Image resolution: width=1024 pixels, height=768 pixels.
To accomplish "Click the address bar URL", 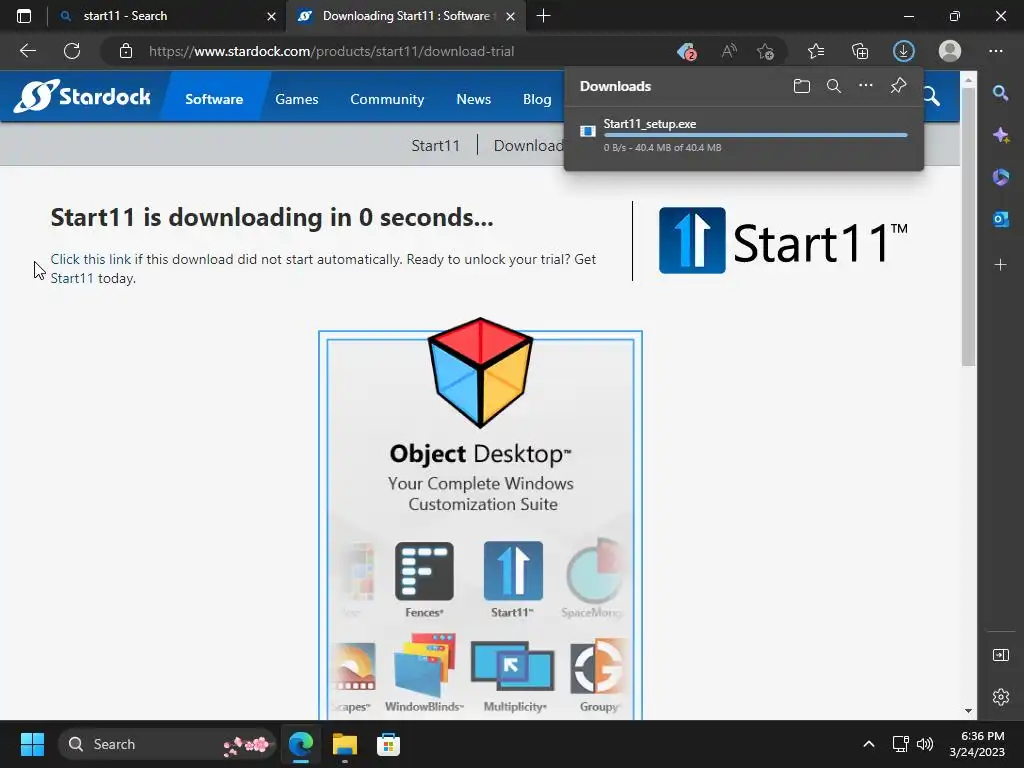I will click(331, 51).
